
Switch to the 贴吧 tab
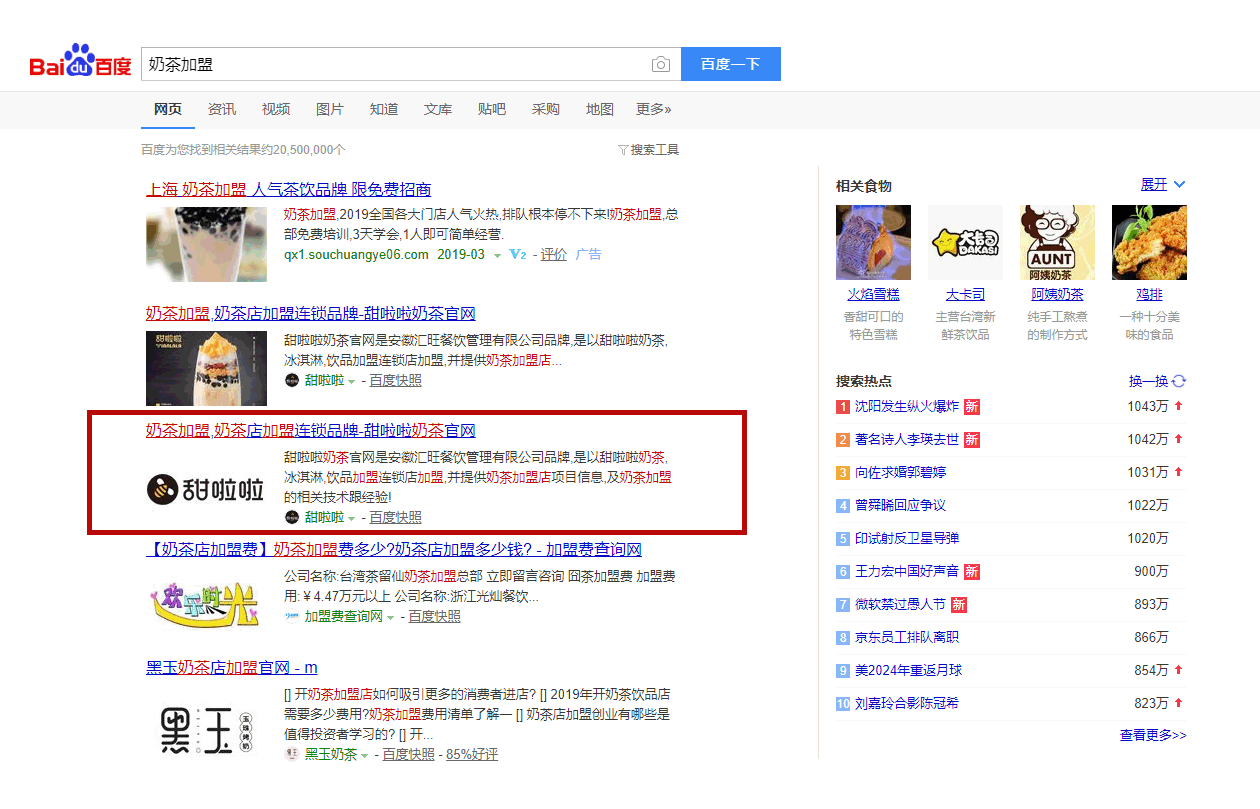pos(492,110)
